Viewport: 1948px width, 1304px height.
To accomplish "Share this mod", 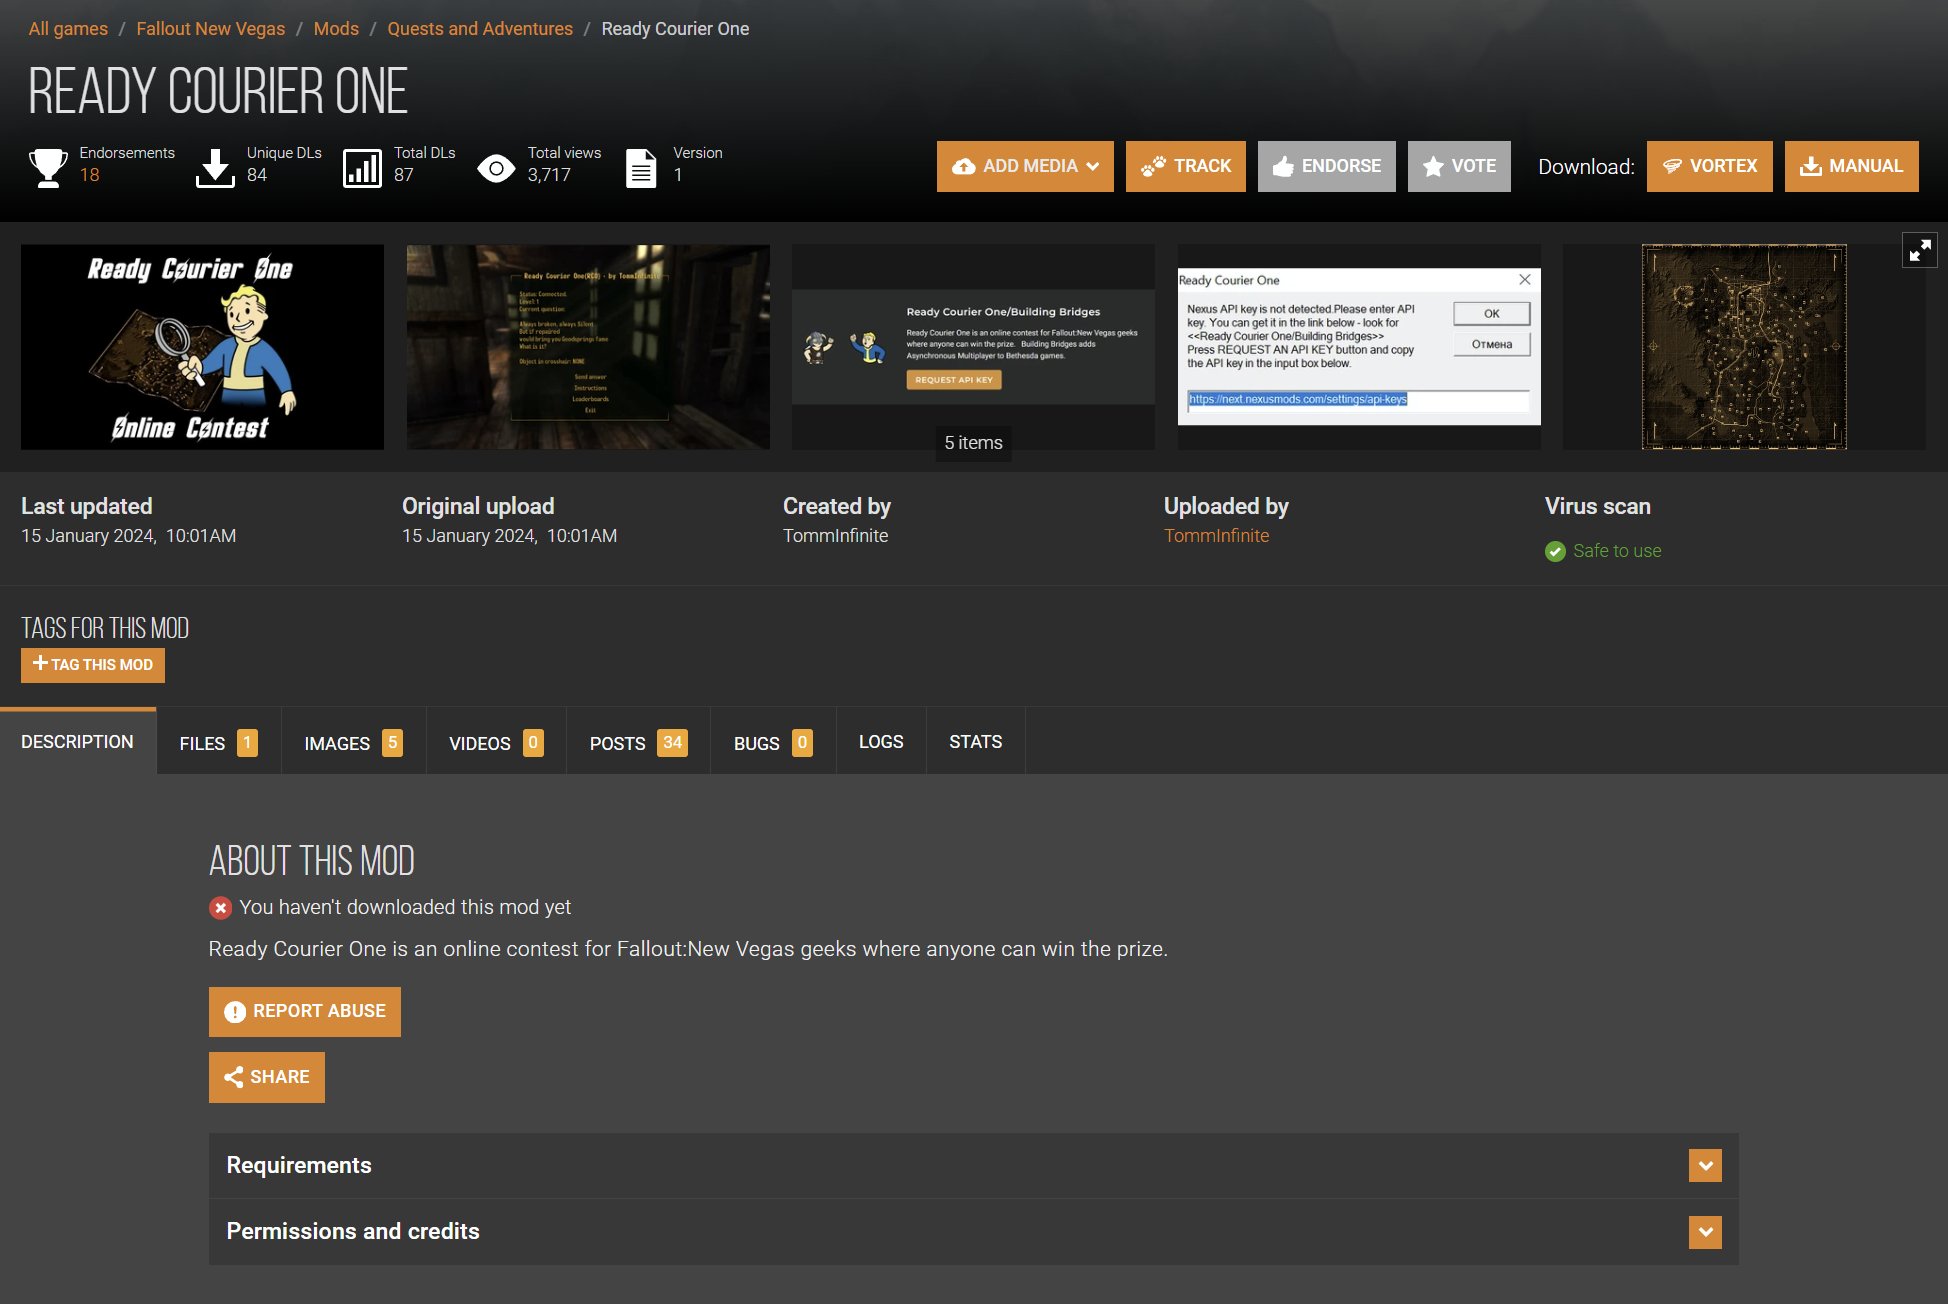I will 267,1077.
